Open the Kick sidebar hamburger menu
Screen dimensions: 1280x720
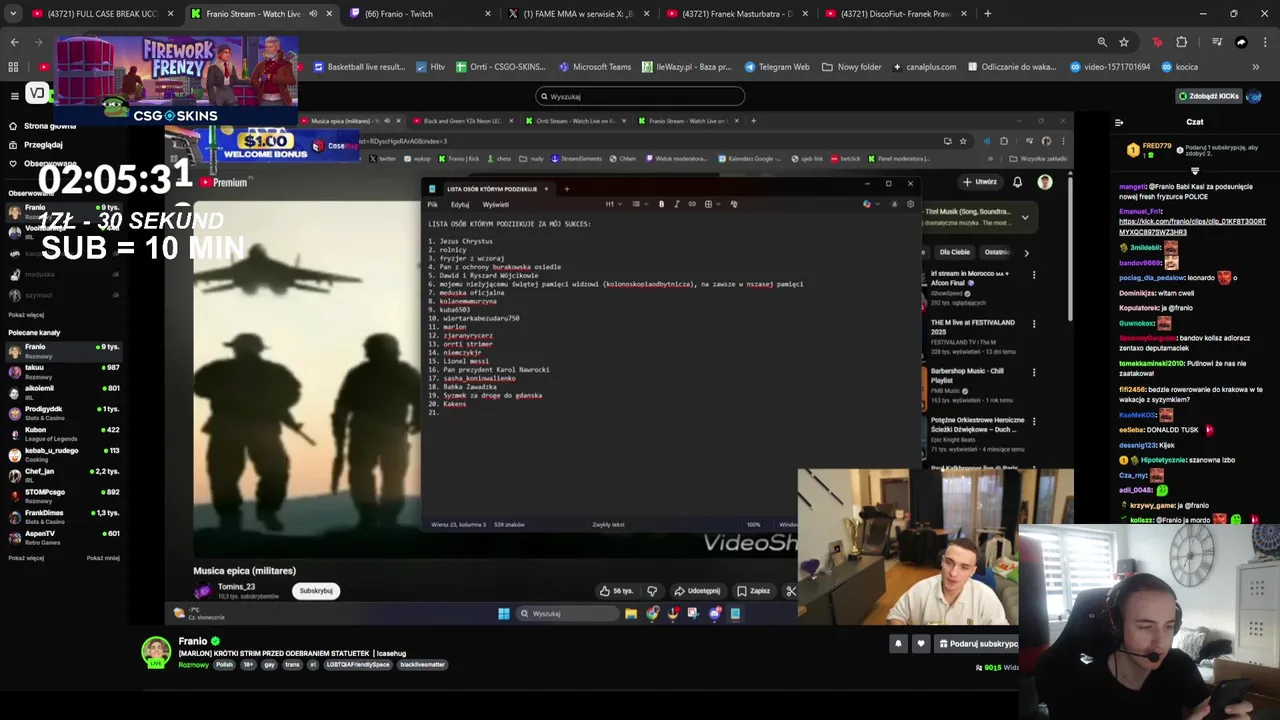click(14, 96)
